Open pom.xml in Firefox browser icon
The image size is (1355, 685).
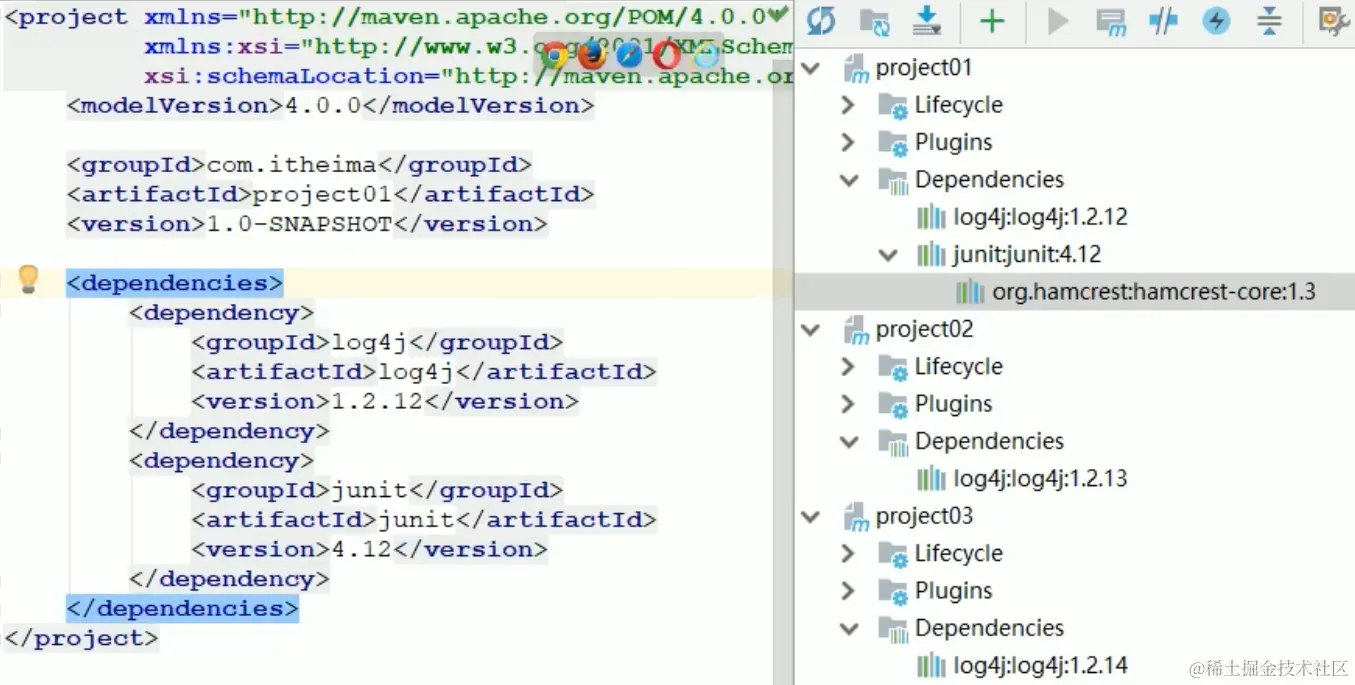(x=592, y=53)
